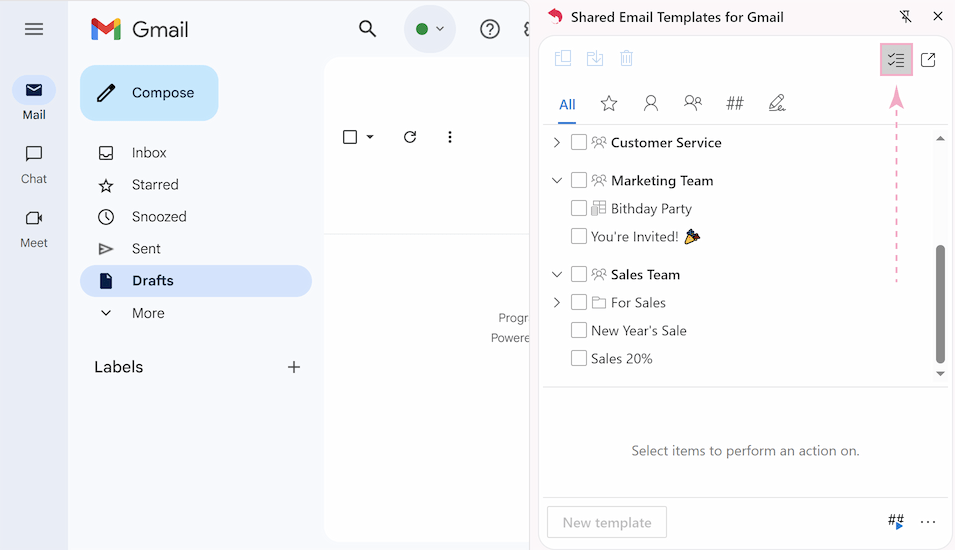Image resolution: width=955 pixels, height=550 pixels.
Task: Check the Marketing Team checkbox
Action: coord(579,180)
